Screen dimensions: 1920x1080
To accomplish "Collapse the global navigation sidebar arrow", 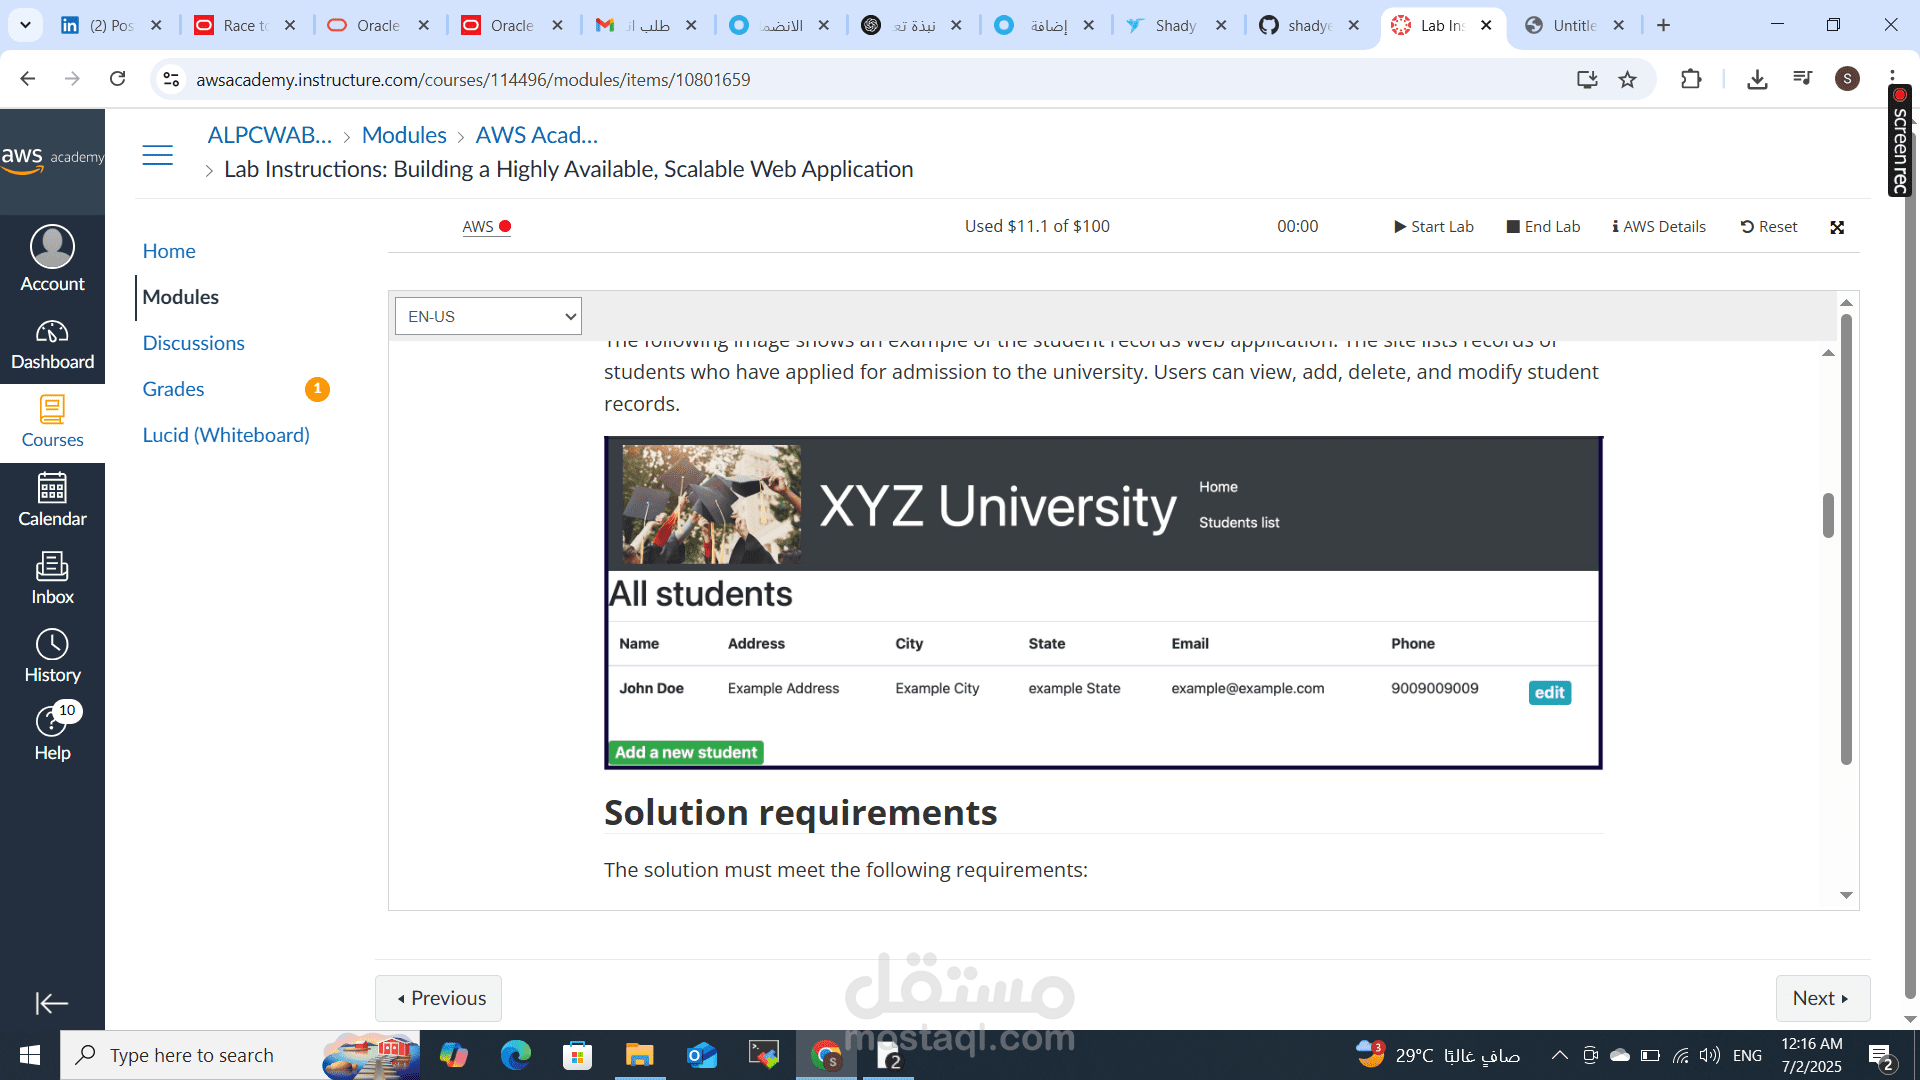I will (52, 1003).
